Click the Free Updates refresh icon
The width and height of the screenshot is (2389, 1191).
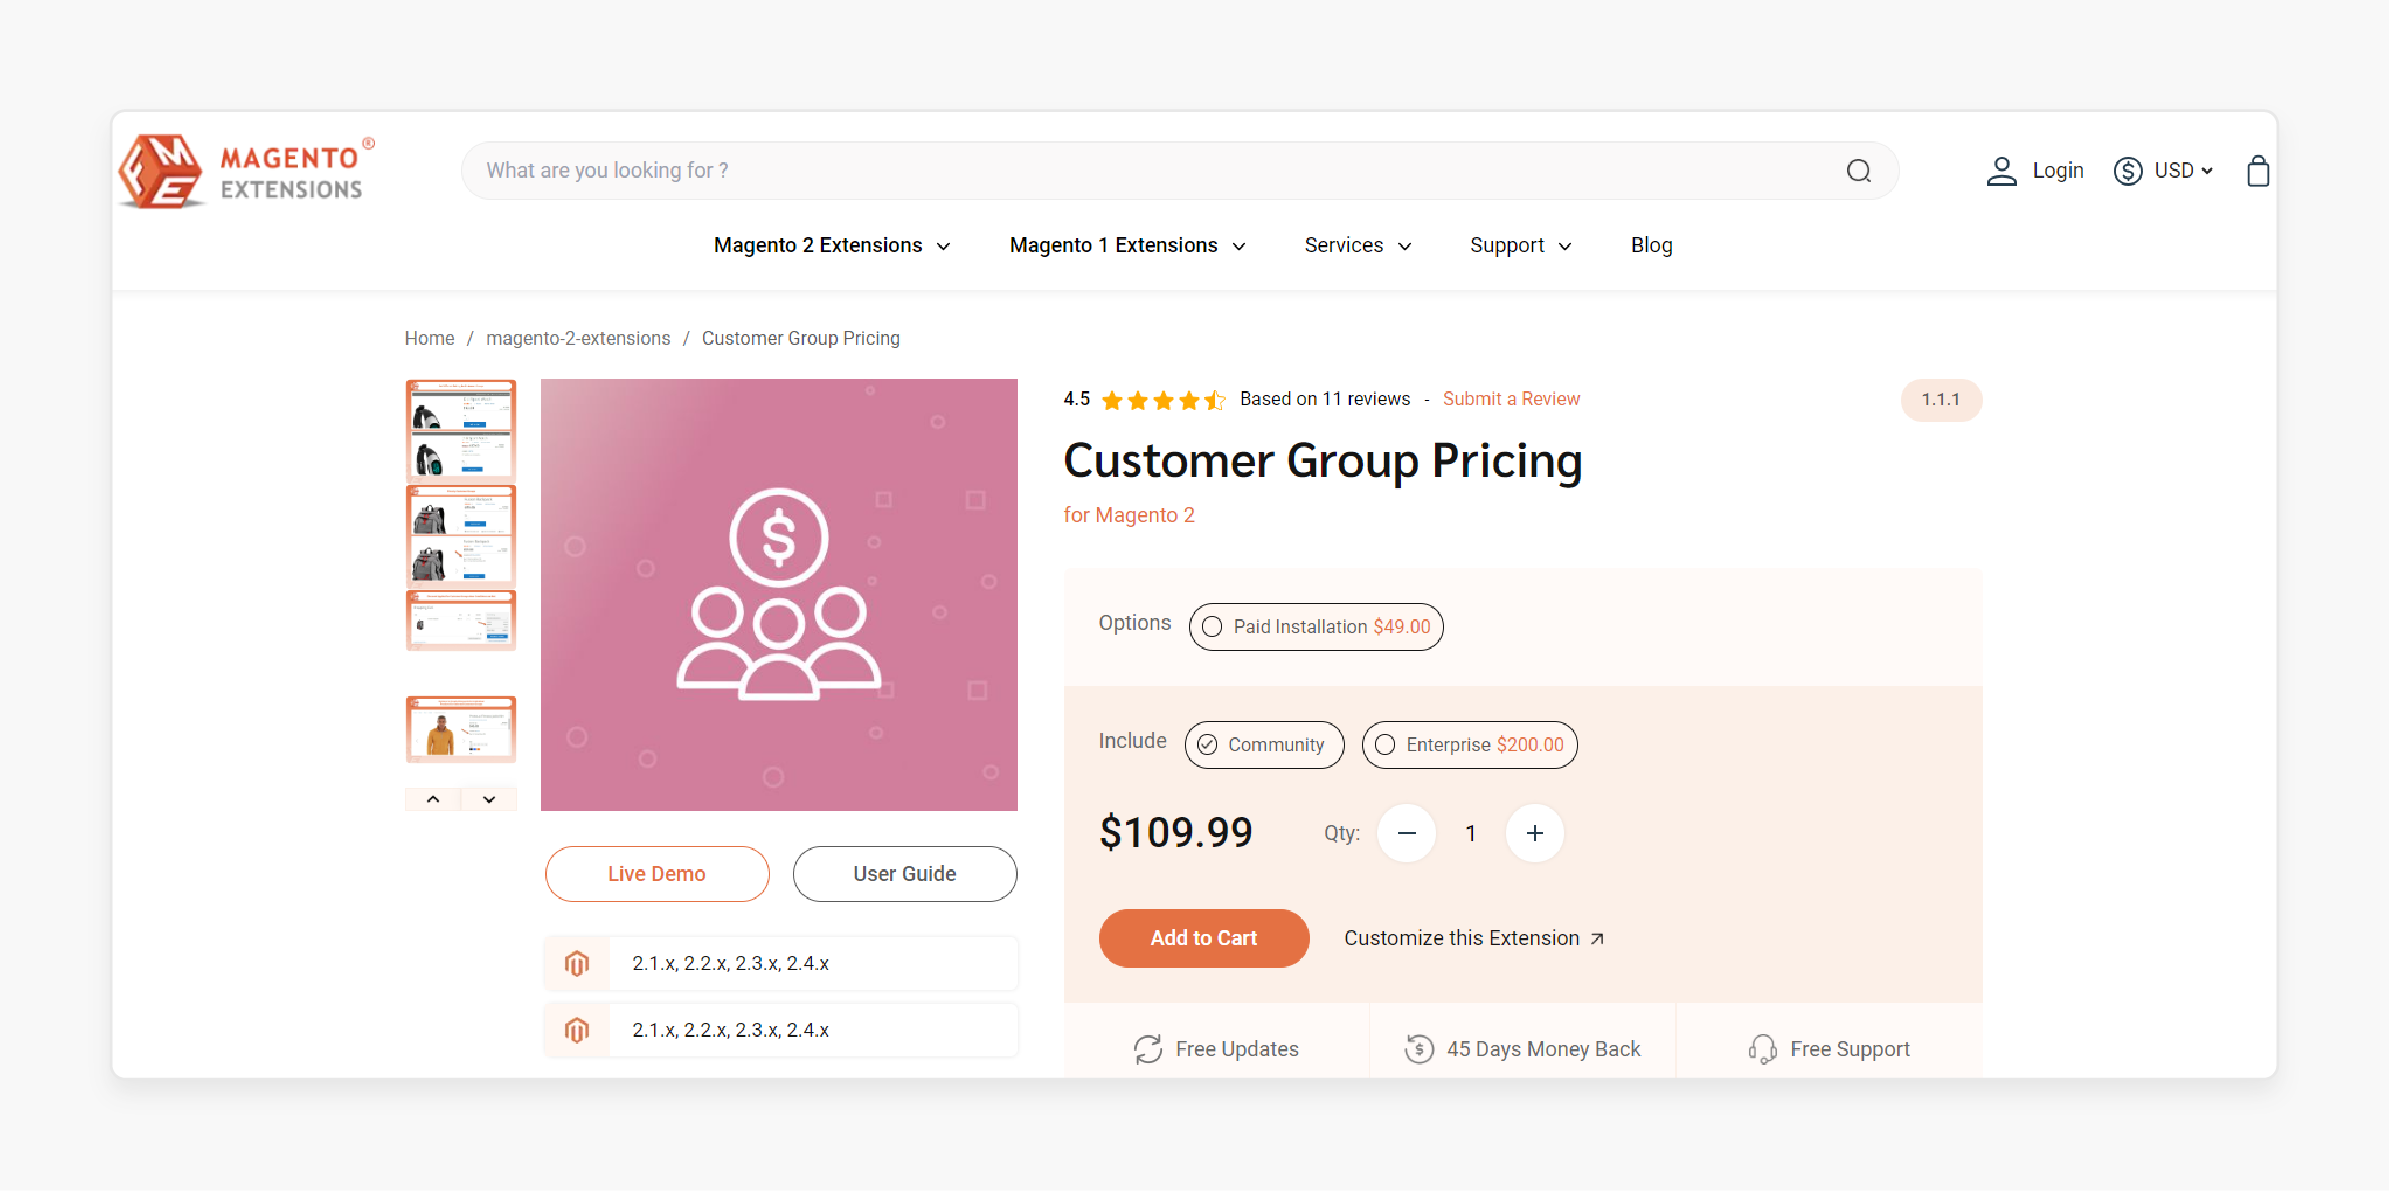(1148, 1049)
